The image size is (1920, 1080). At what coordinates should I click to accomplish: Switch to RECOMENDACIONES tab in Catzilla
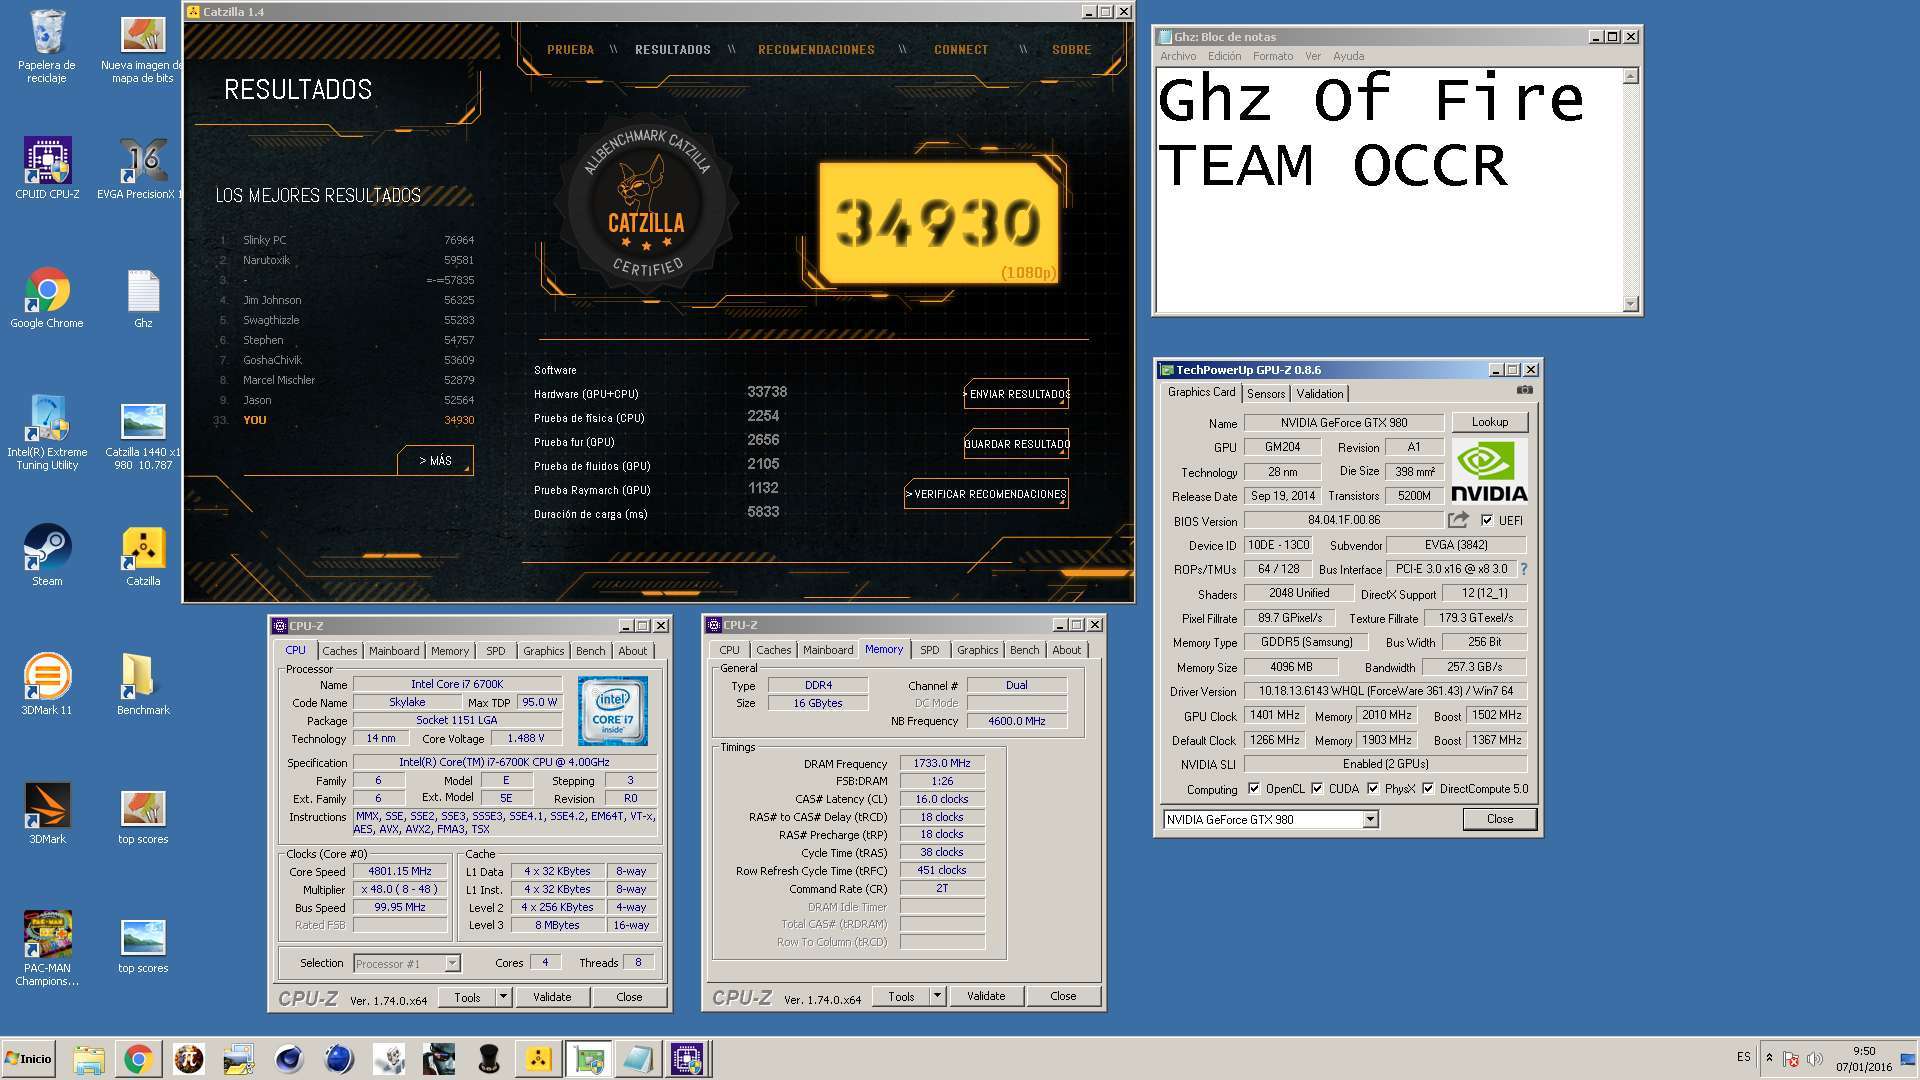816,49
